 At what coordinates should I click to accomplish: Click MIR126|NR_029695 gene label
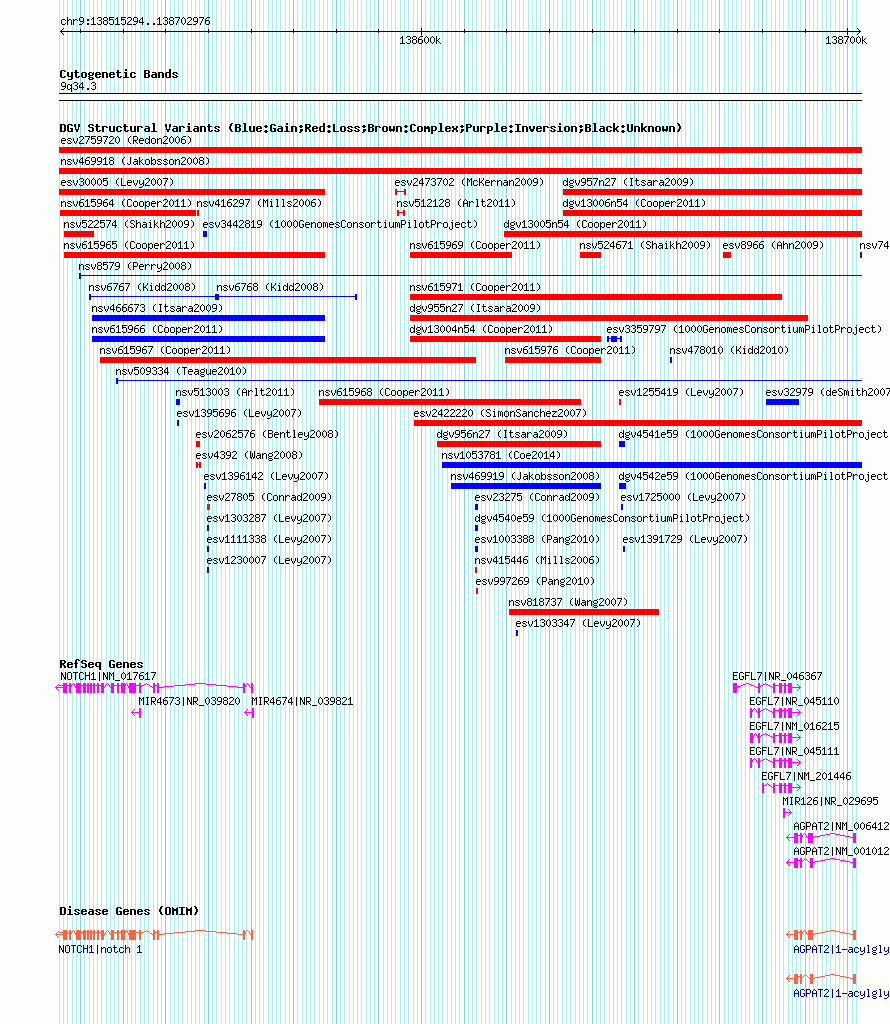pos(831,801)
